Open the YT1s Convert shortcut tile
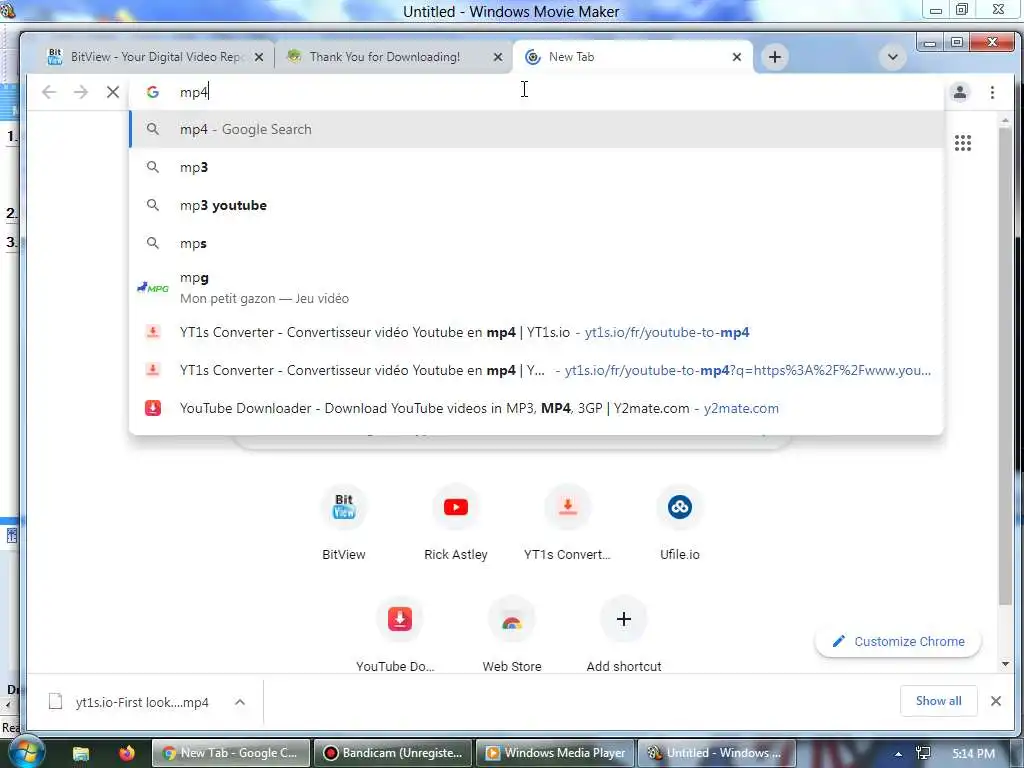This screenshot has height=768, width=1024. [x=568, y=523]
